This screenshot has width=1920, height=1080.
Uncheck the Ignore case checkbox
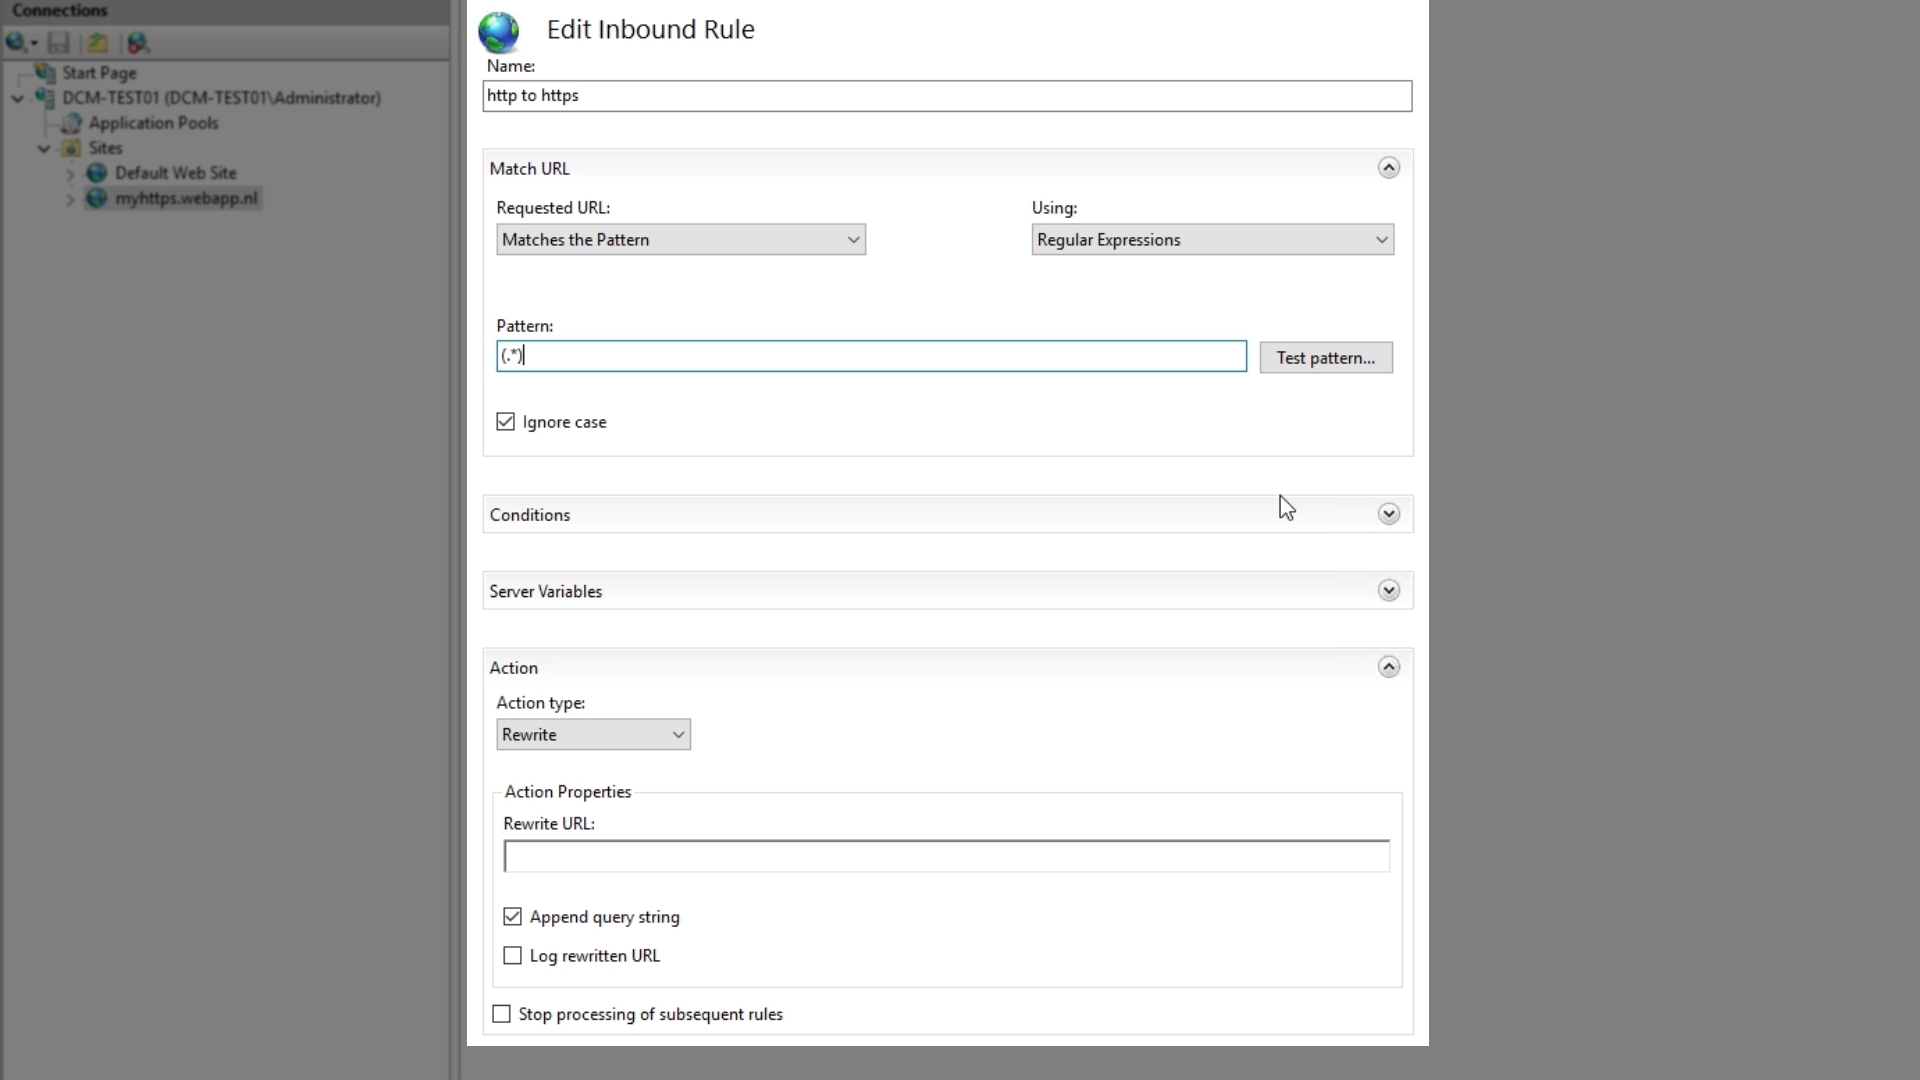pyautogui.click(x=506, y=422)
